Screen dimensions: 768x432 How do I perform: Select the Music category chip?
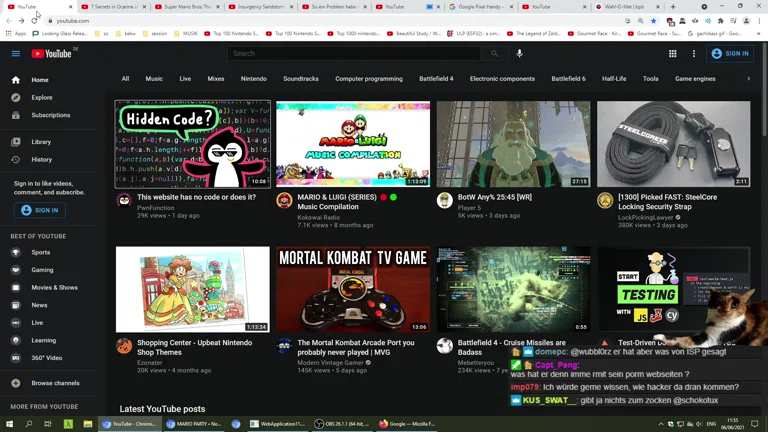[x=154, y=78]
